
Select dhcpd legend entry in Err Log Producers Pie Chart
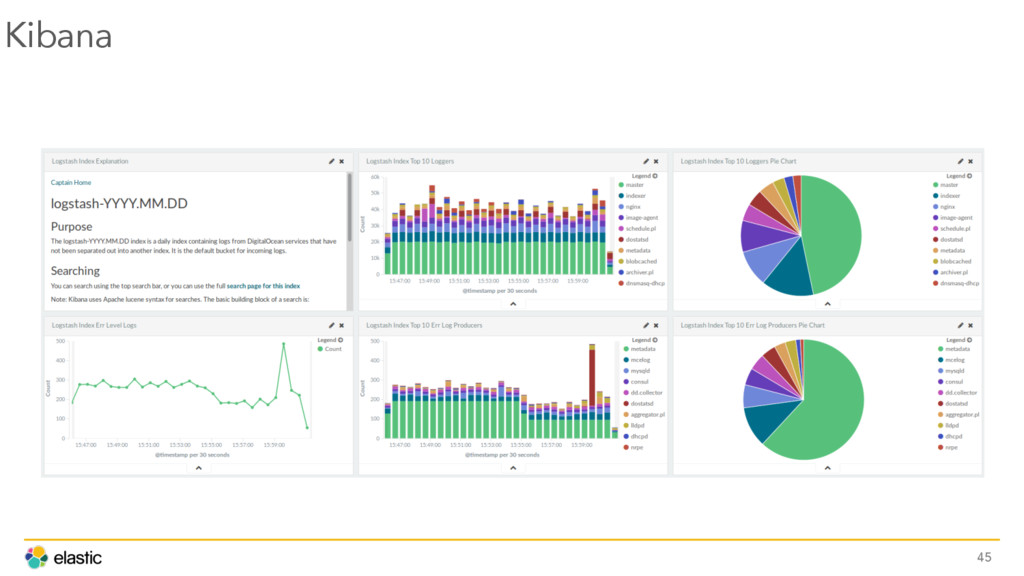click(x=950, y=436)
